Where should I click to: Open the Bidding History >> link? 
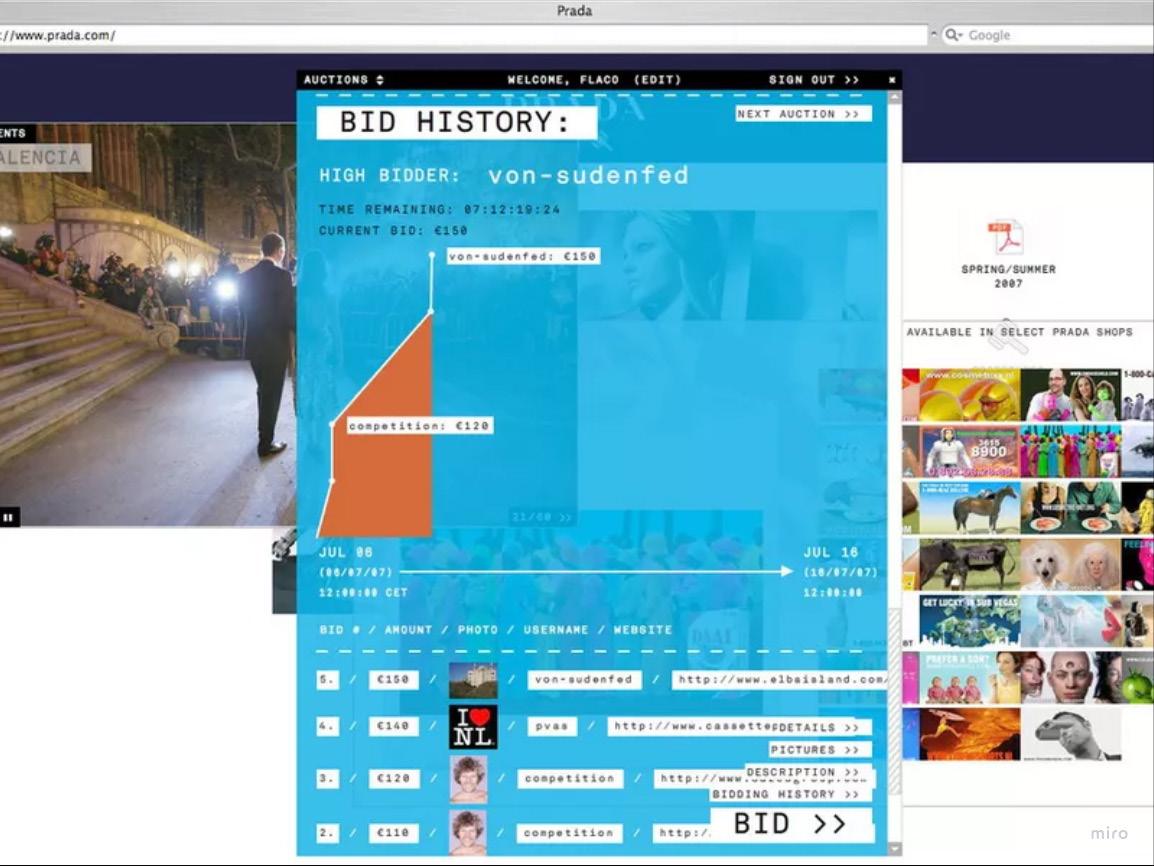[x=791, y=794]
